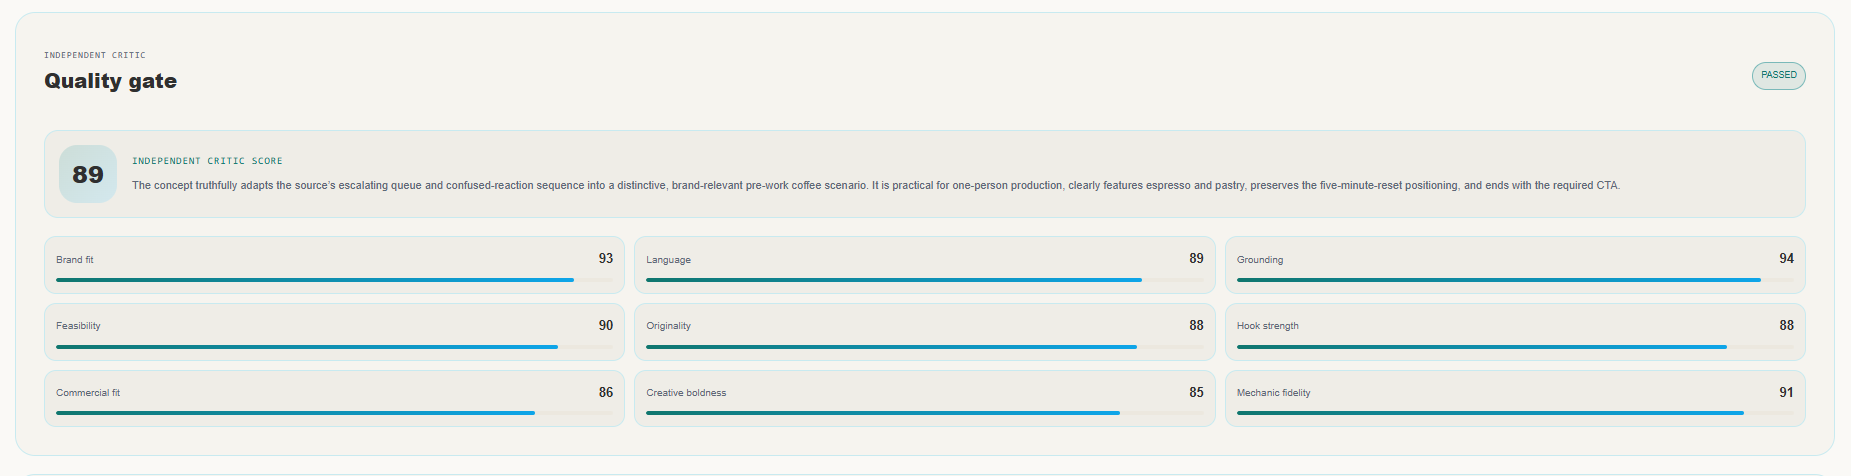Click the Commercial fit progress bar

point(334,413)
